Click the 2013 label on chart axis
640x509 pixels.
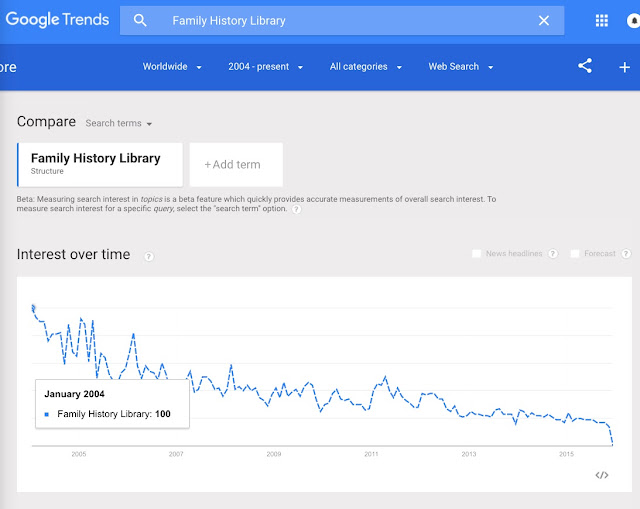469,454
